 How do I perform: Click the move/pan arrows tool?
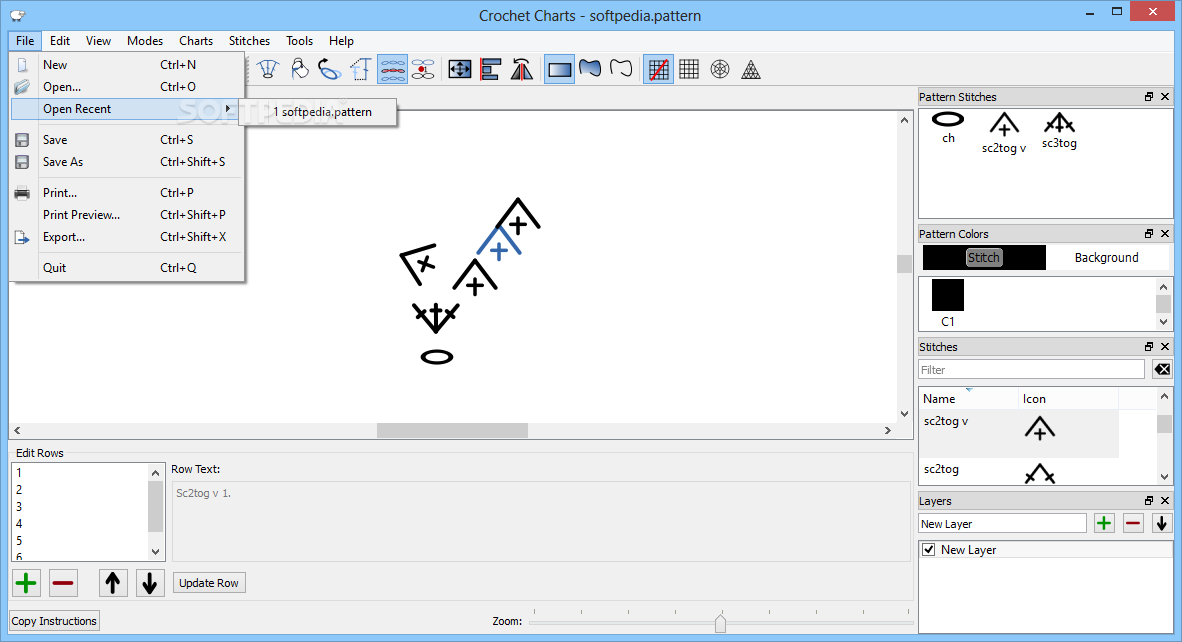click(460, 69)
